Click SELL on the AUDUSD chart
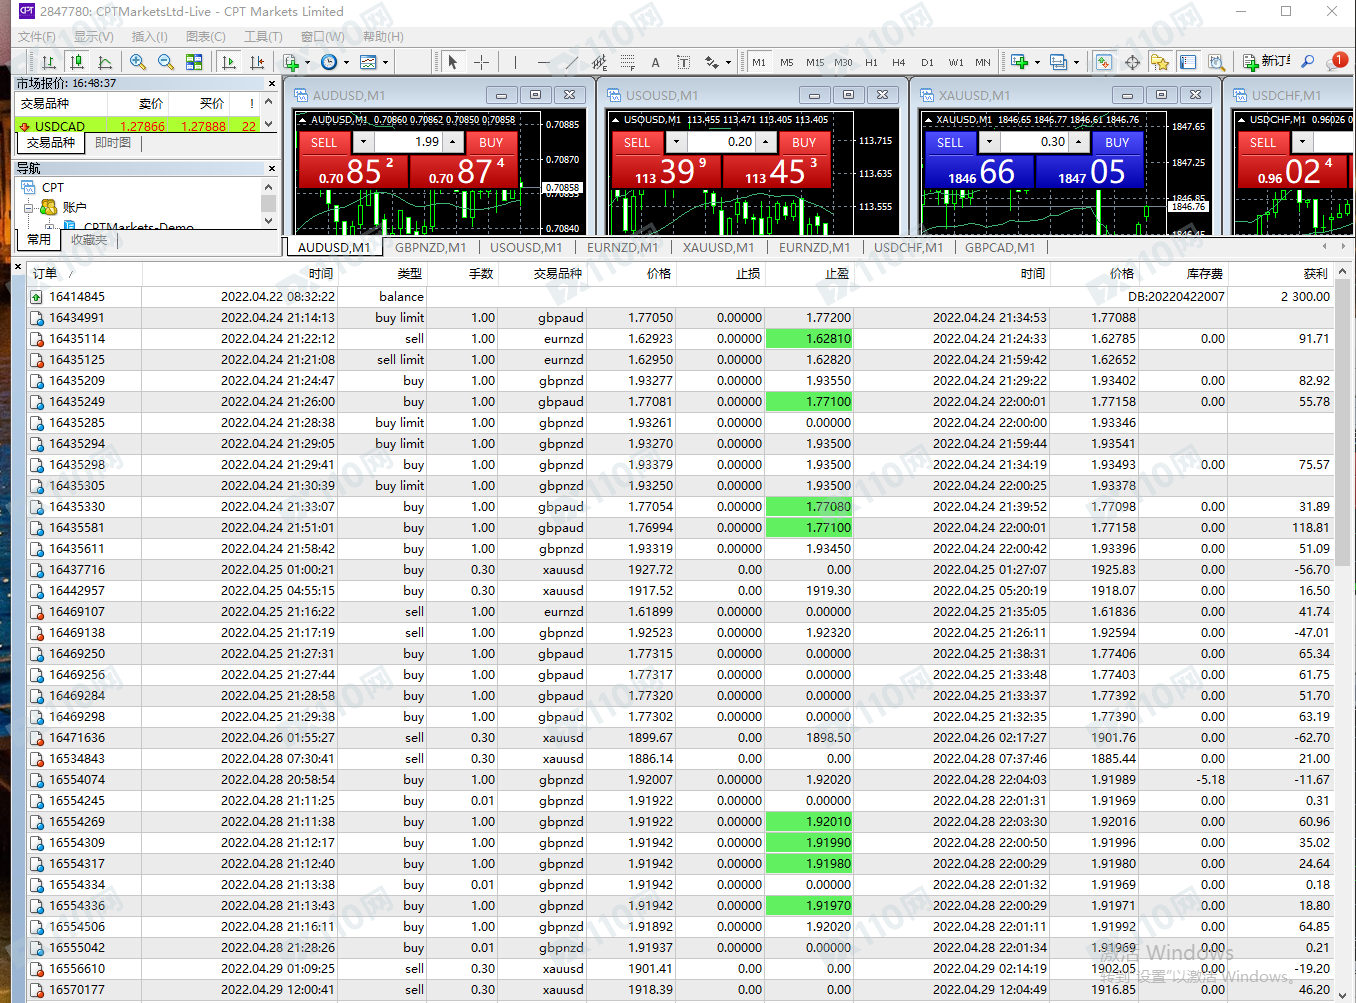The height and width of the screenshot is (1003, 1356). coord(324,143)
